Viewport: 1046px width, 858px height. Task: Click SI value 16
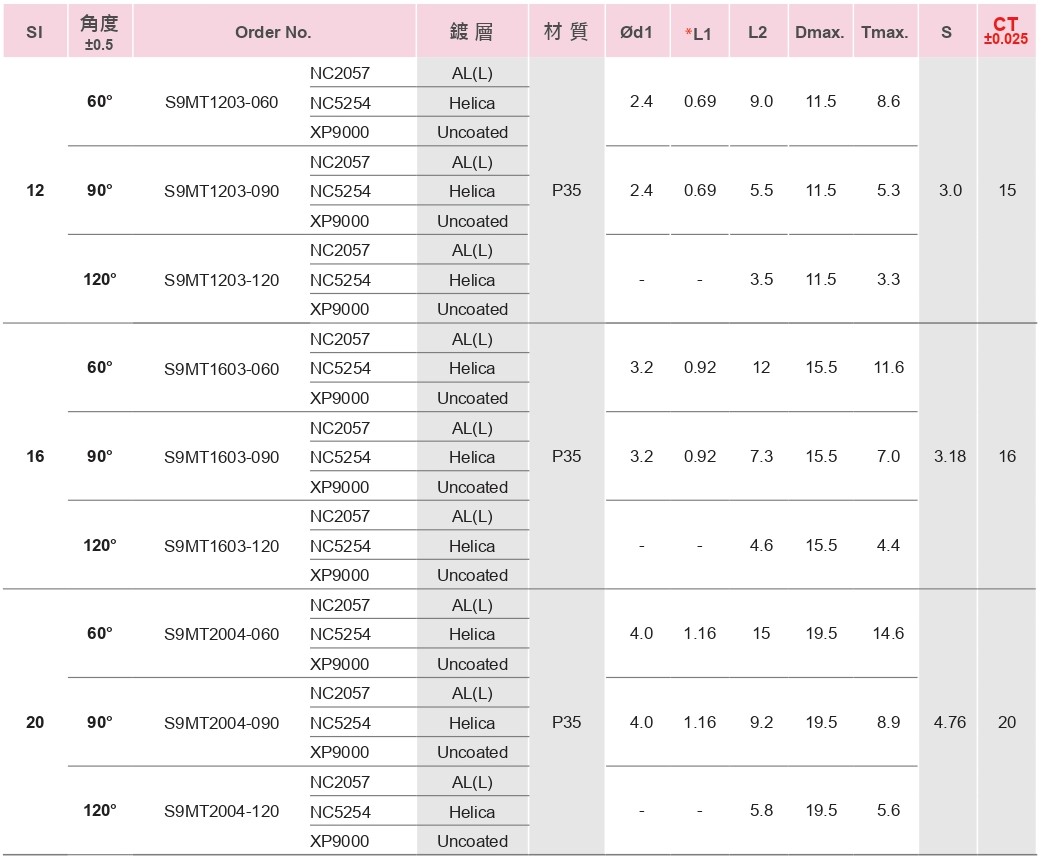click(x=35, y=456)
